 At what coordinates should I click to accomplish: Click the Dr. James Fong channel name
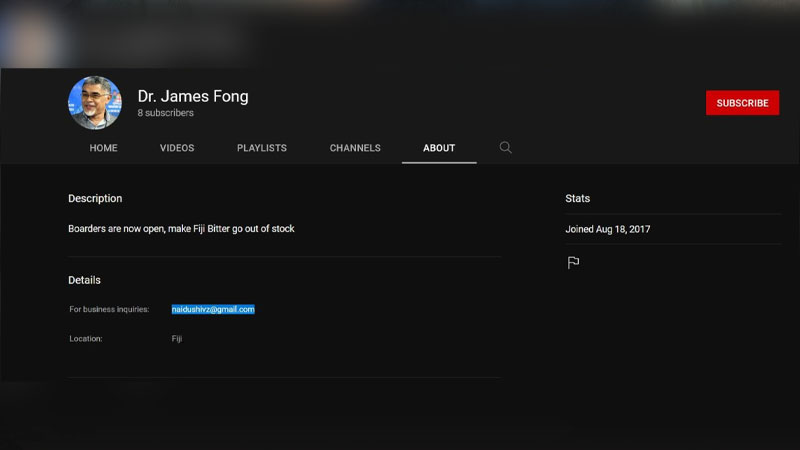coord(193,96)
